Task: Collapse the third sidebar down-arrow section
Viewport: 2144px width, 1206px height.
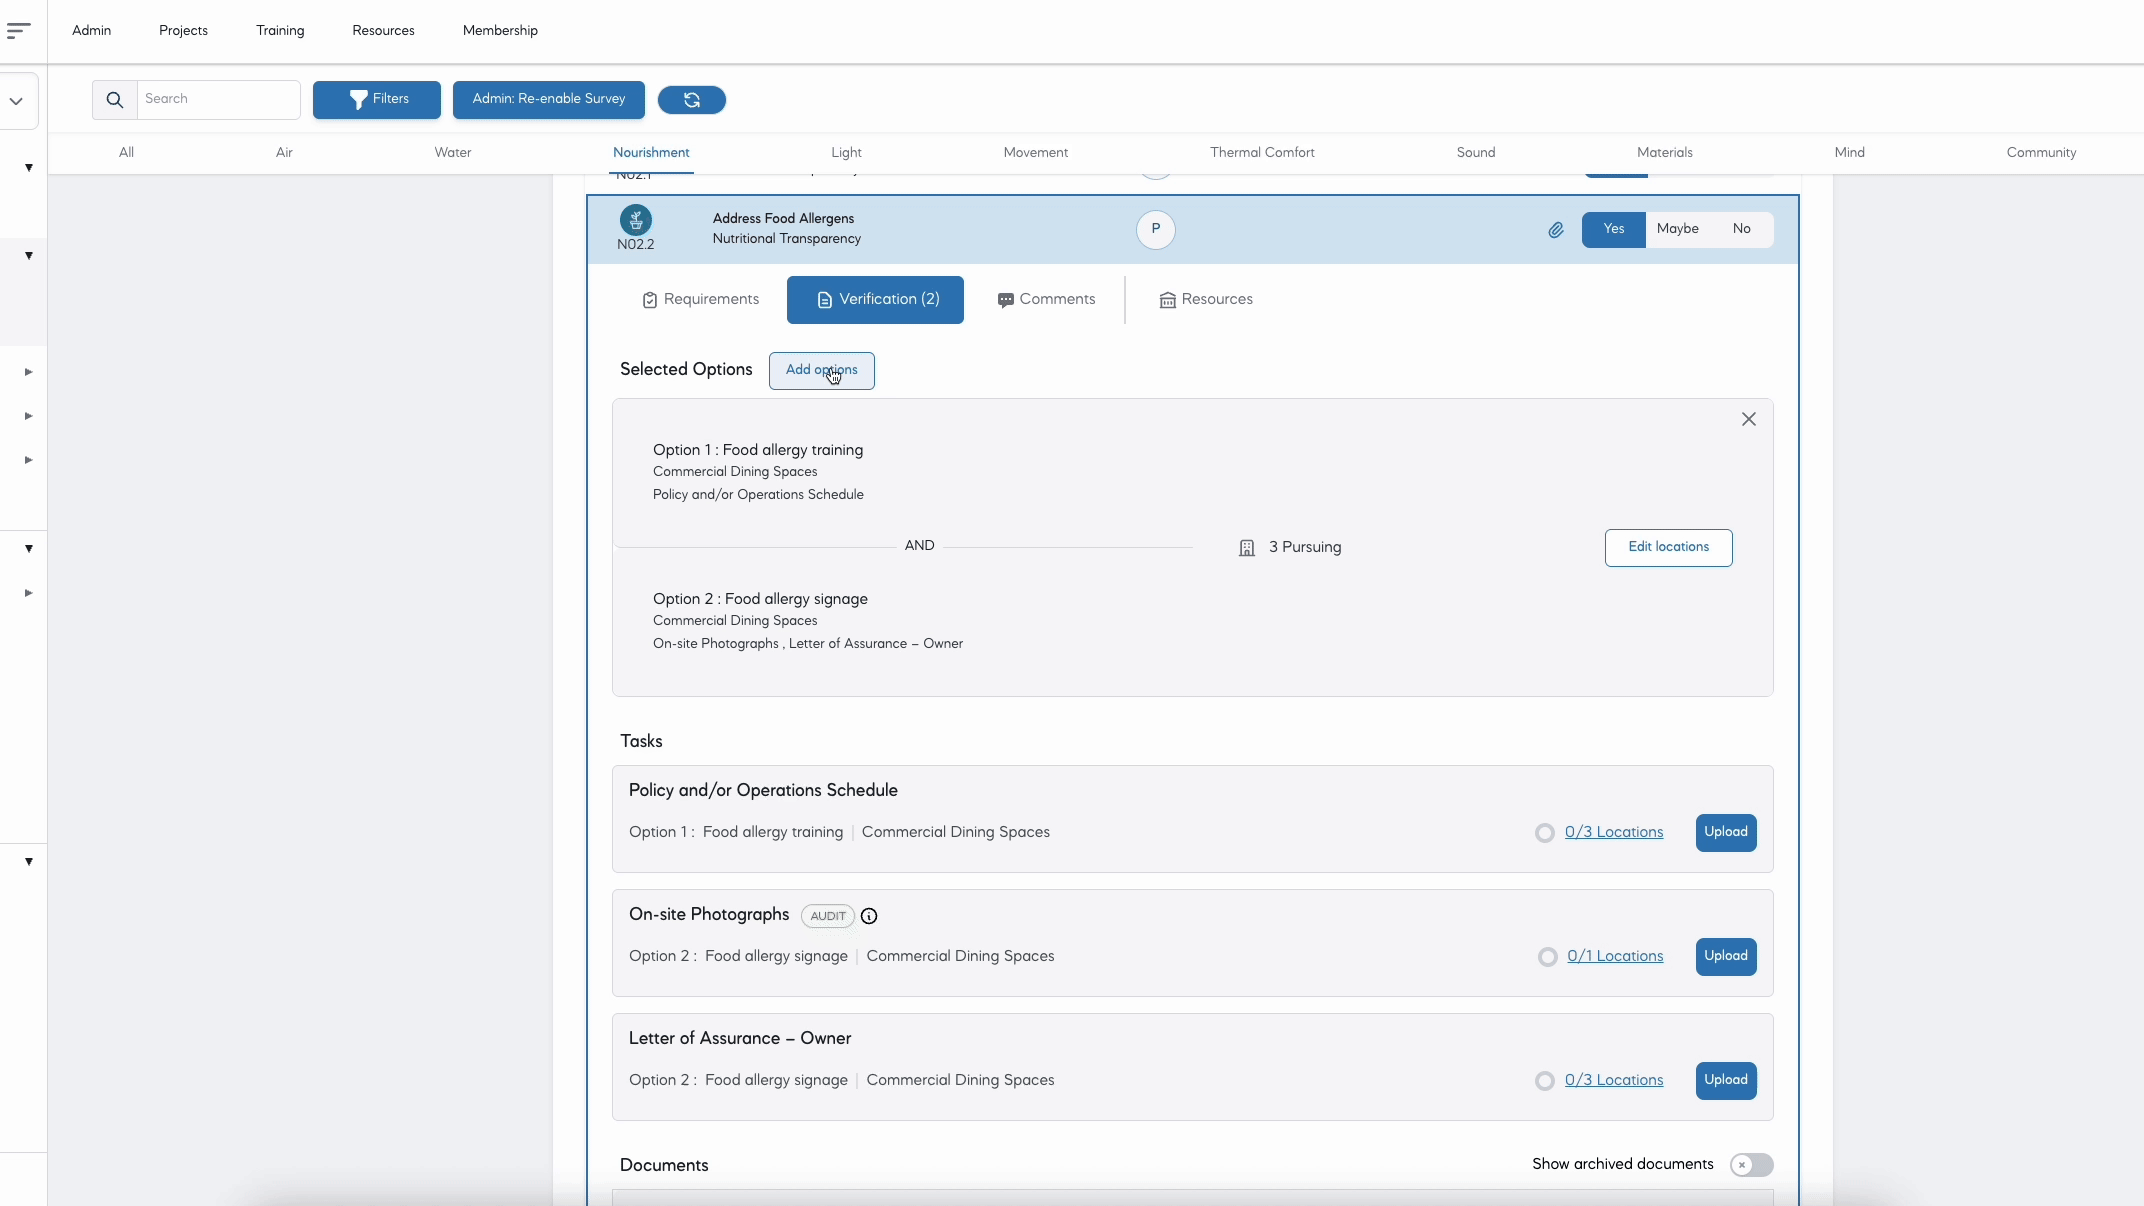Action: click(x=29, y=549)
